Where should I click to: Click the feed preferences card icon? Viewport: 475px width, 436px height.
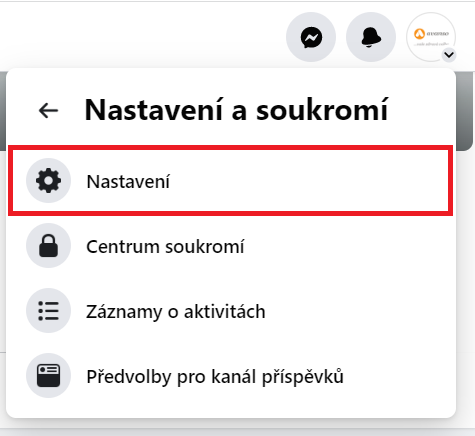tap(49, 376)
